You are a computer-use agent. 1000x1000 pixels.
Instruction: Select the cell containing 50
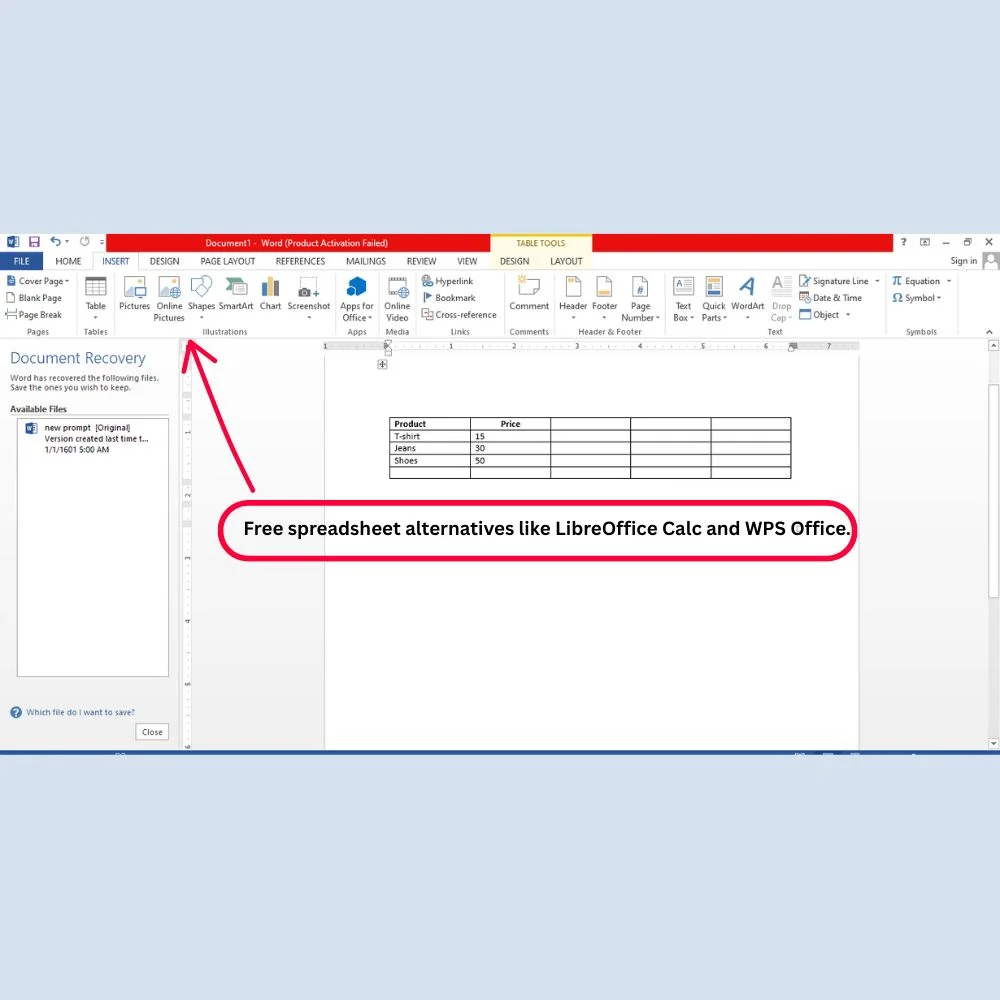coord(510,460)
